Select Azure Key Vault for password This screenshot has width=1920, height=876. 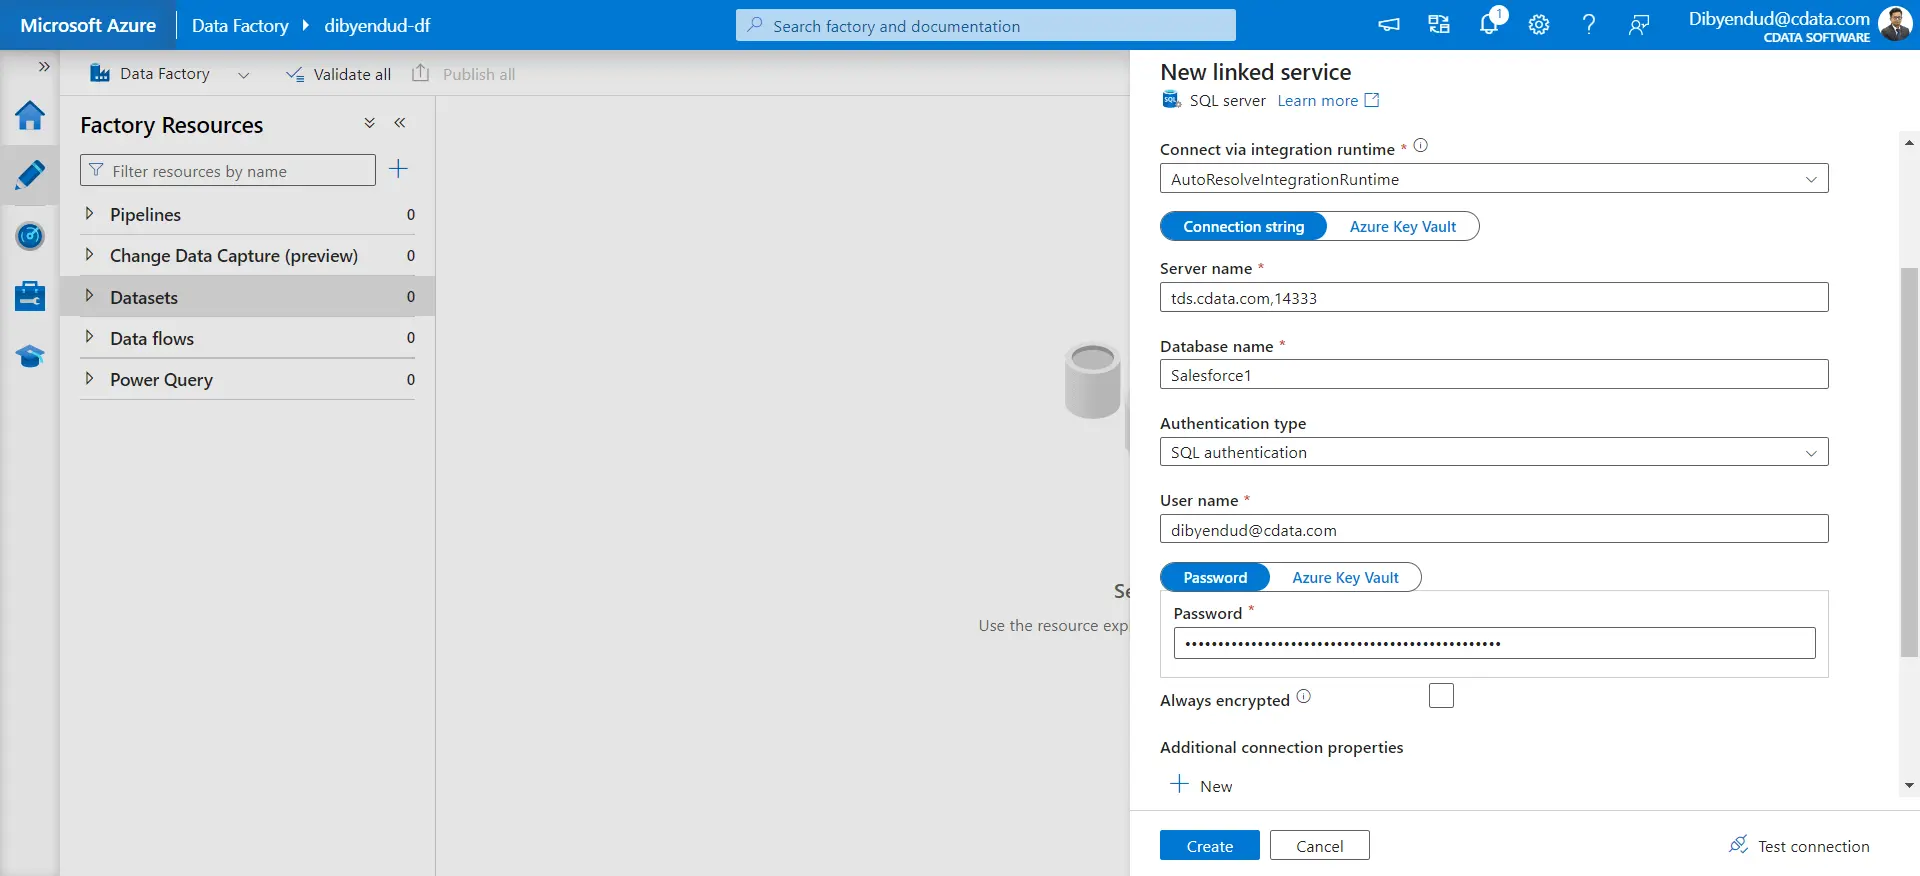pos(1345,578)
